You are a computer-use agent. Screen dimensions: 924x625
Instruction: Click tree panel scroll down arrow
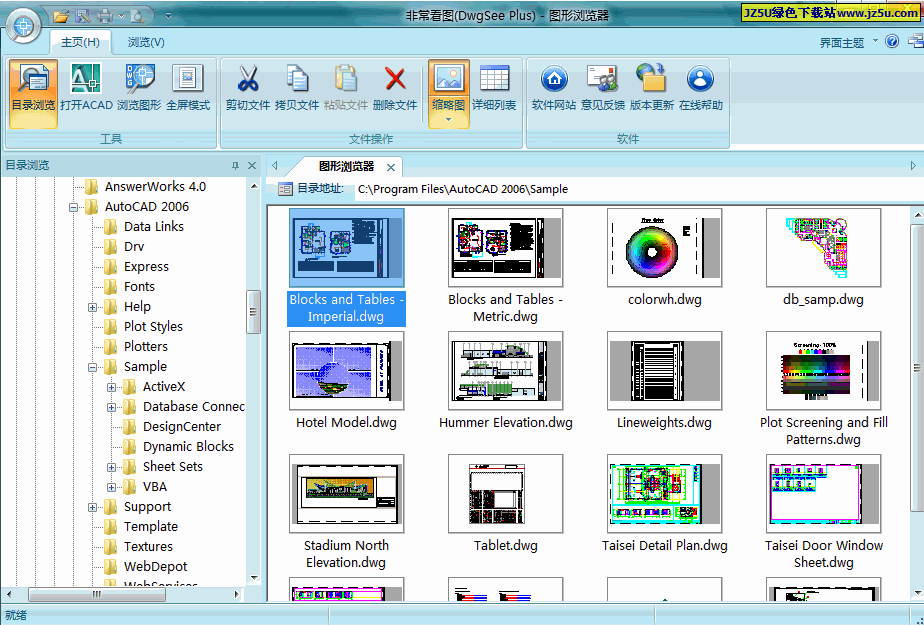(254, 578)
